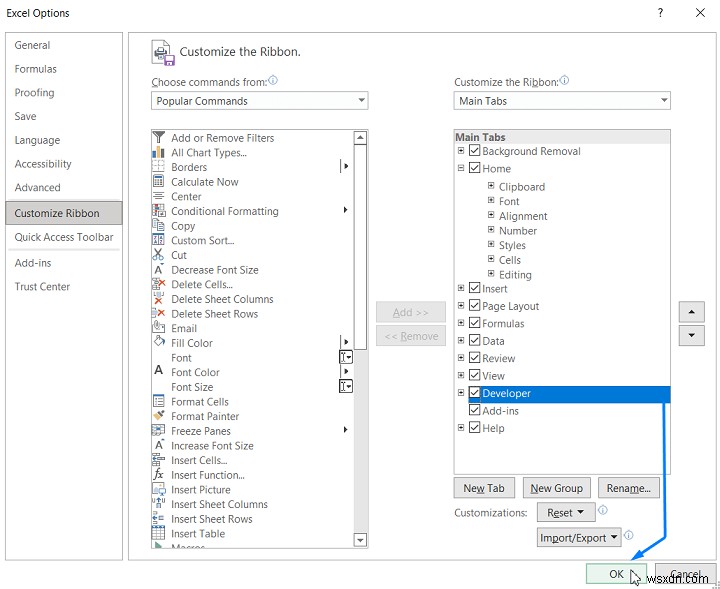720x589 pixels.
Task: Expand the Alignment group node
Action: click(x=491, y=215)
